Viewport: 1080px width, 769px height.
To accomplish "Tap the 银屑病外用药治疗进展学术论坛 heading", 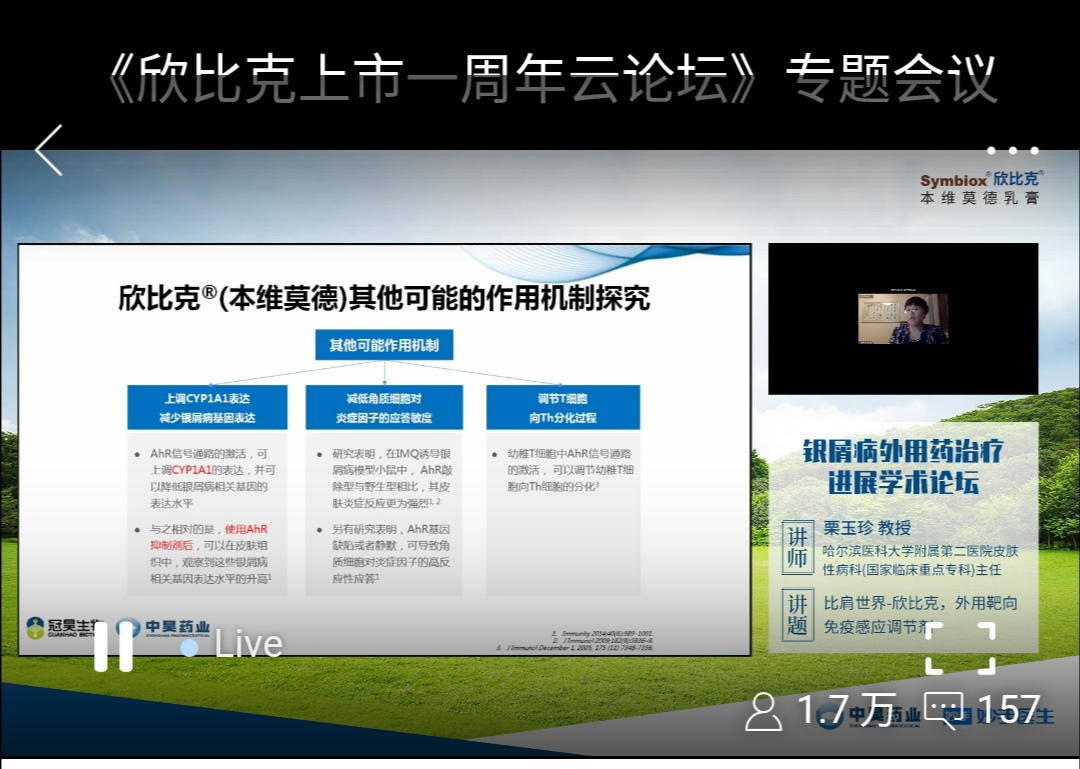I will click(903, 467).
